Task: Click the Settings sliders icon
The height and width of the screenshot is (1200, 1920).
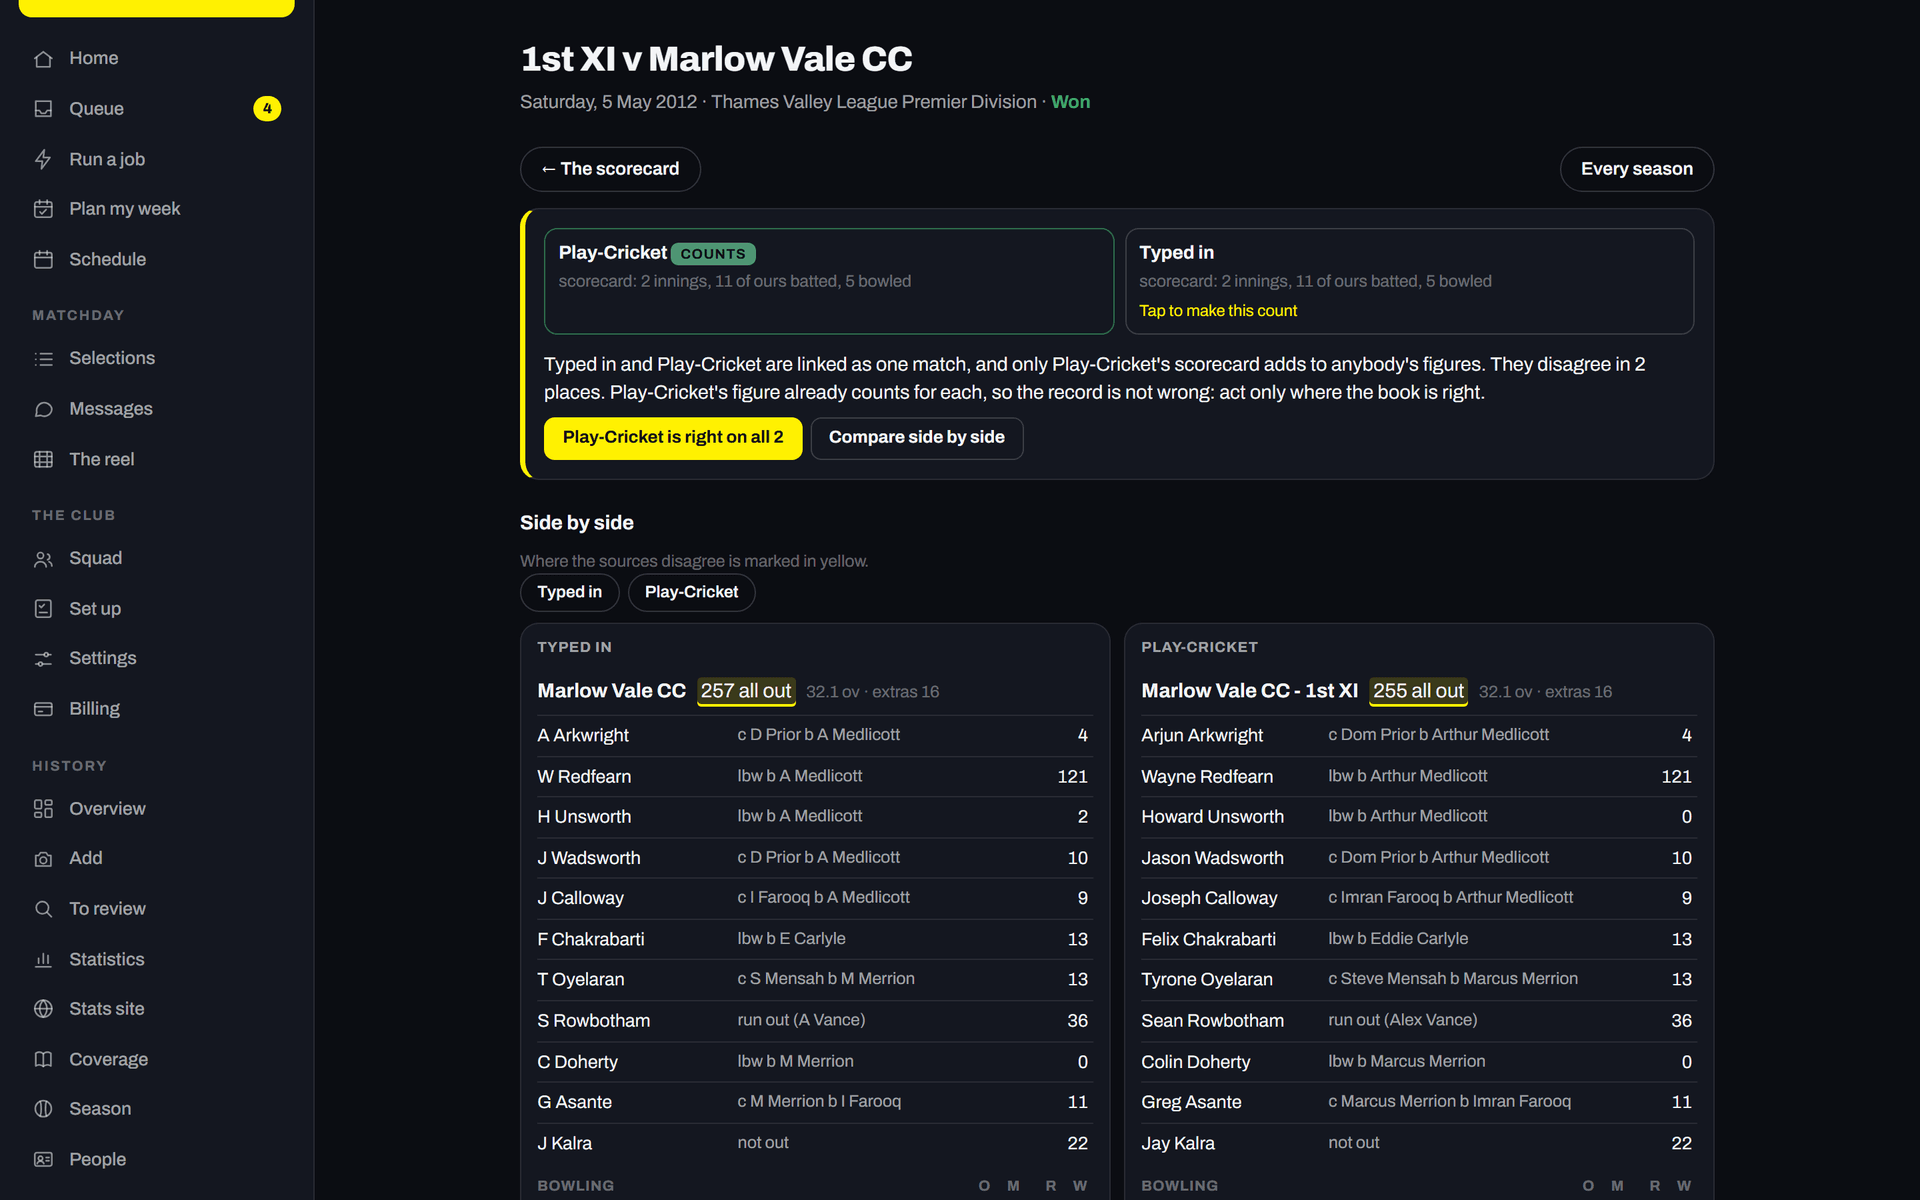Action: point(43,659)
